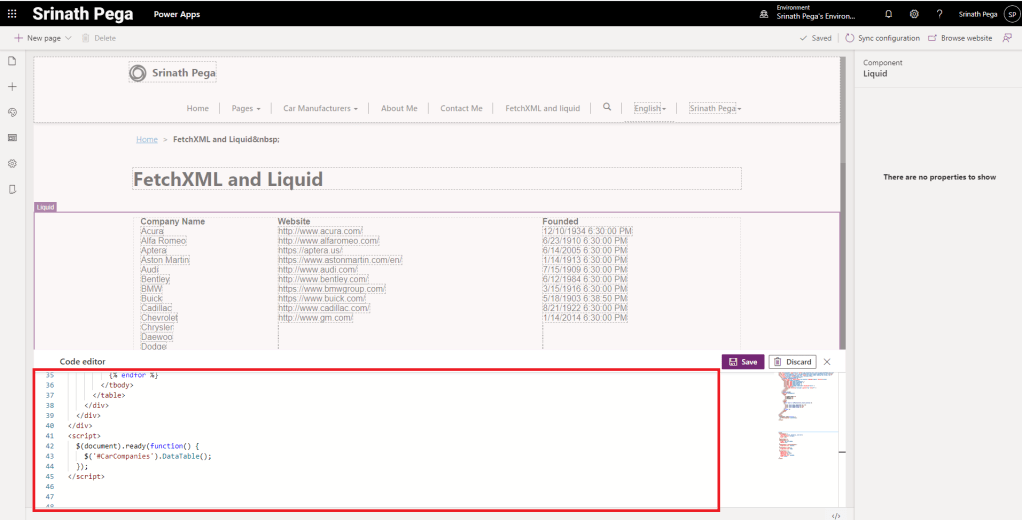Image resolution: width=1022 pixels, height=520 pixels.
Task: Expand the Pages navigation dropdown
Action: click(x=245, y=108)
